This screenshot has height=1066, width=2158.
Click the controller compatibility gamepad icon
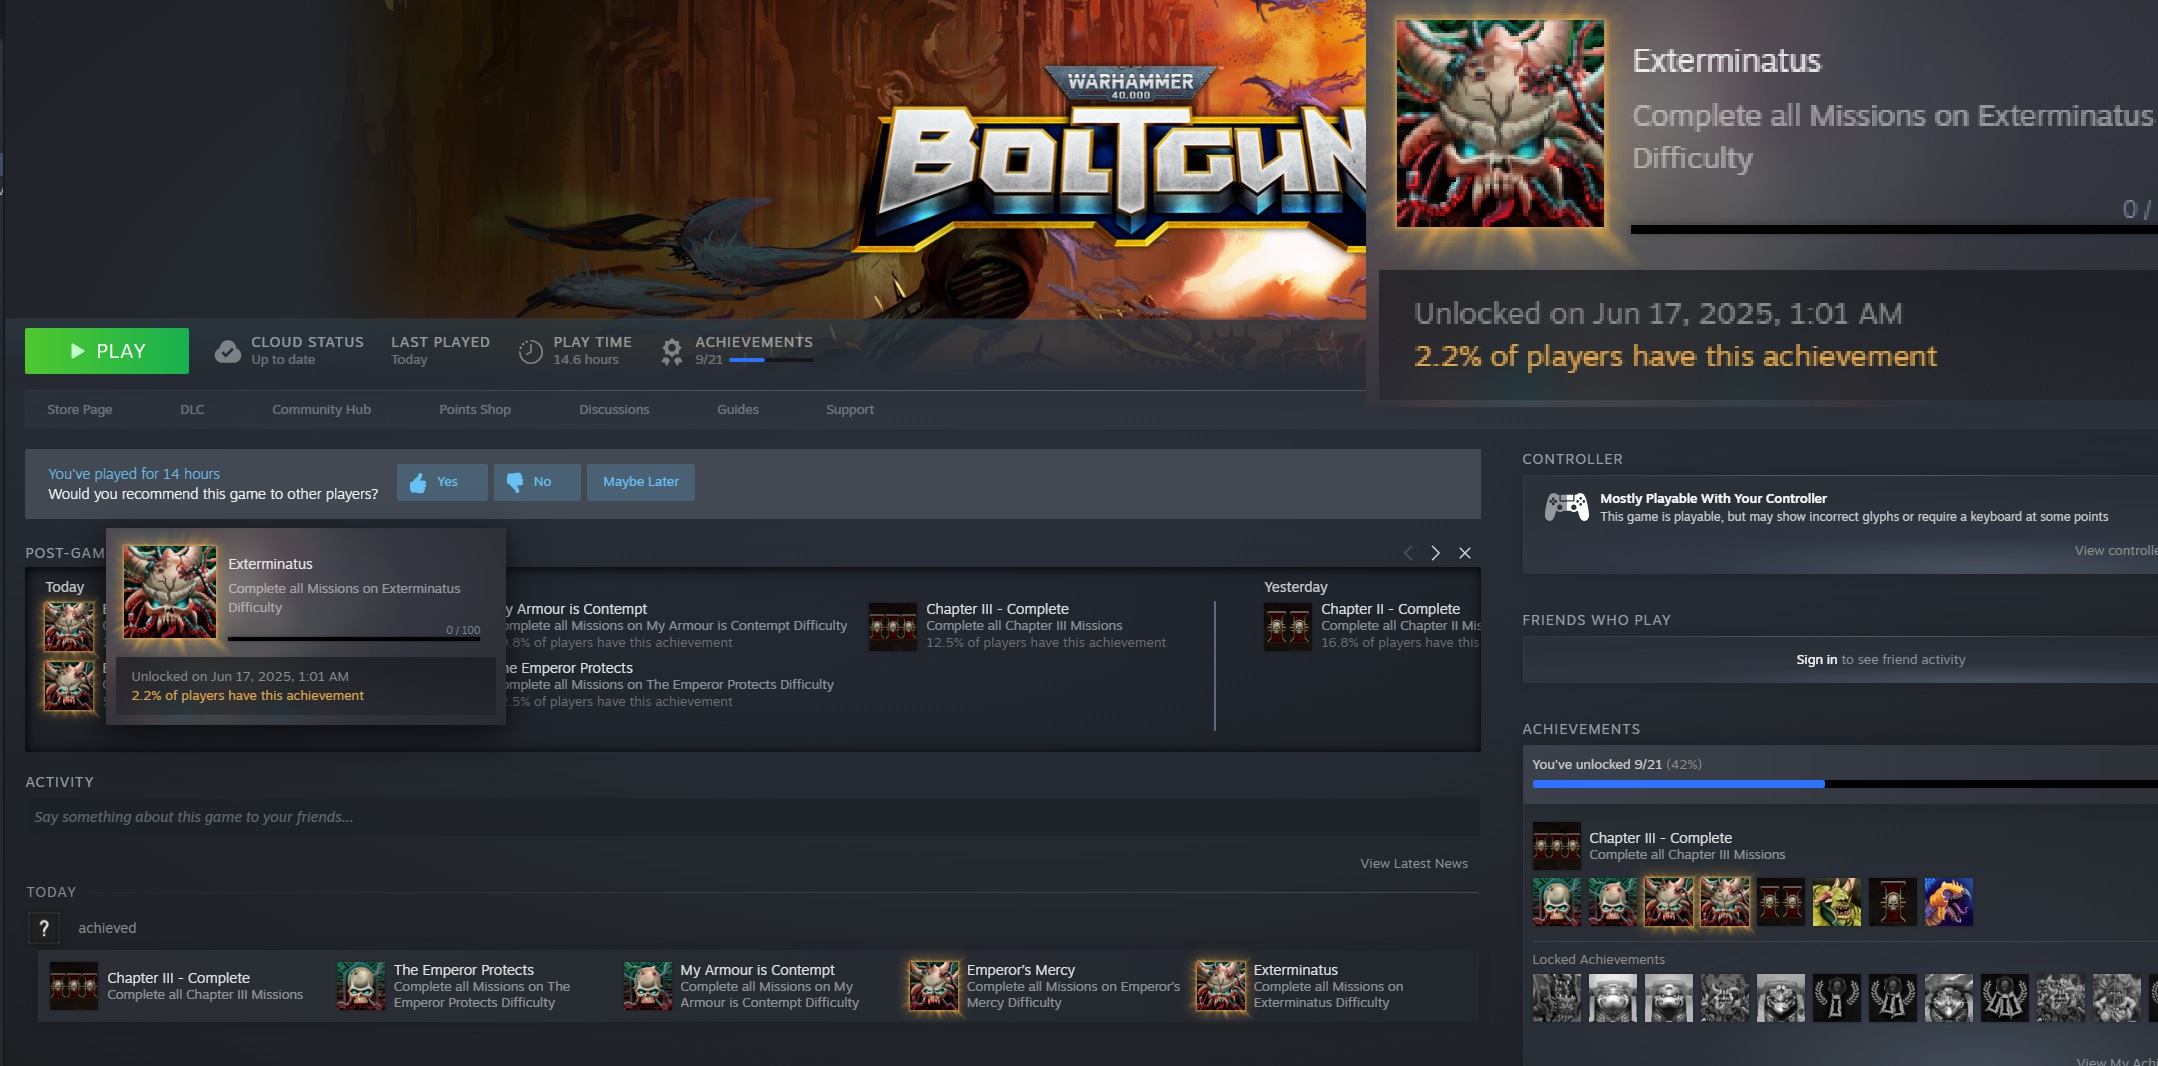coord(1567,507)
